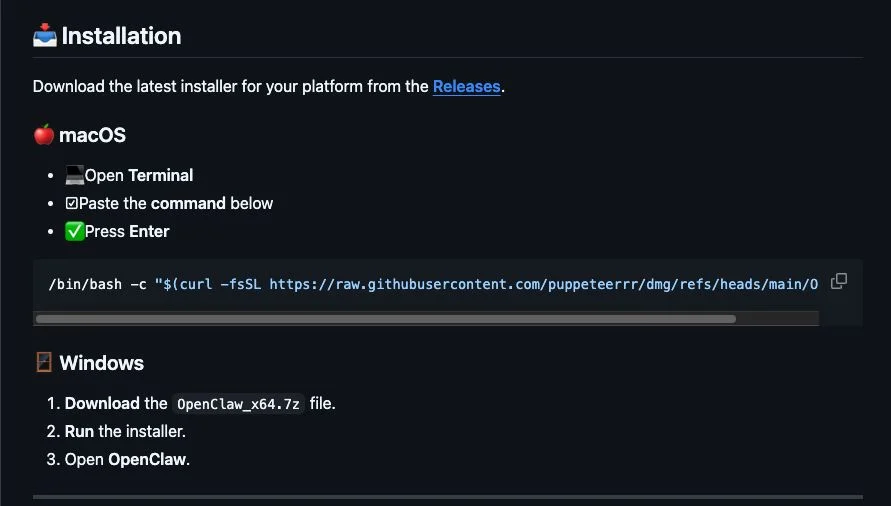Click the Run the installer step
This screenshot has height=506, width=891.
click(125, 432)
